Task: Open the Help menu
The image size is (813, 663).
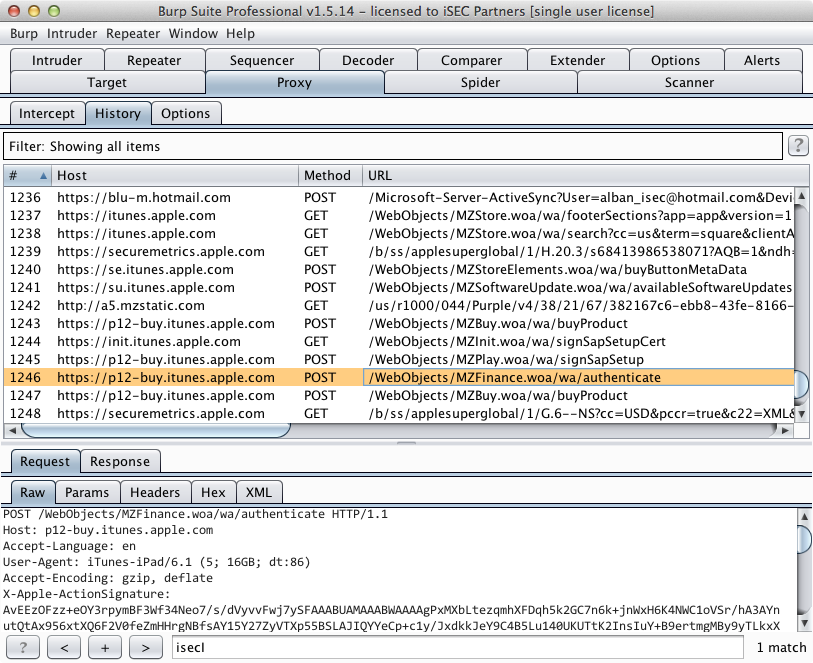Action: click(x=240, y=34)
